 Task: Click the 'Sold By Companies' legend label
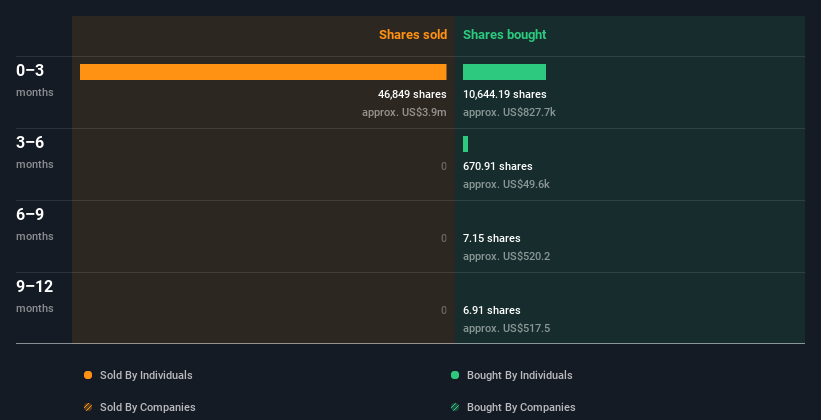coord(148,407)
